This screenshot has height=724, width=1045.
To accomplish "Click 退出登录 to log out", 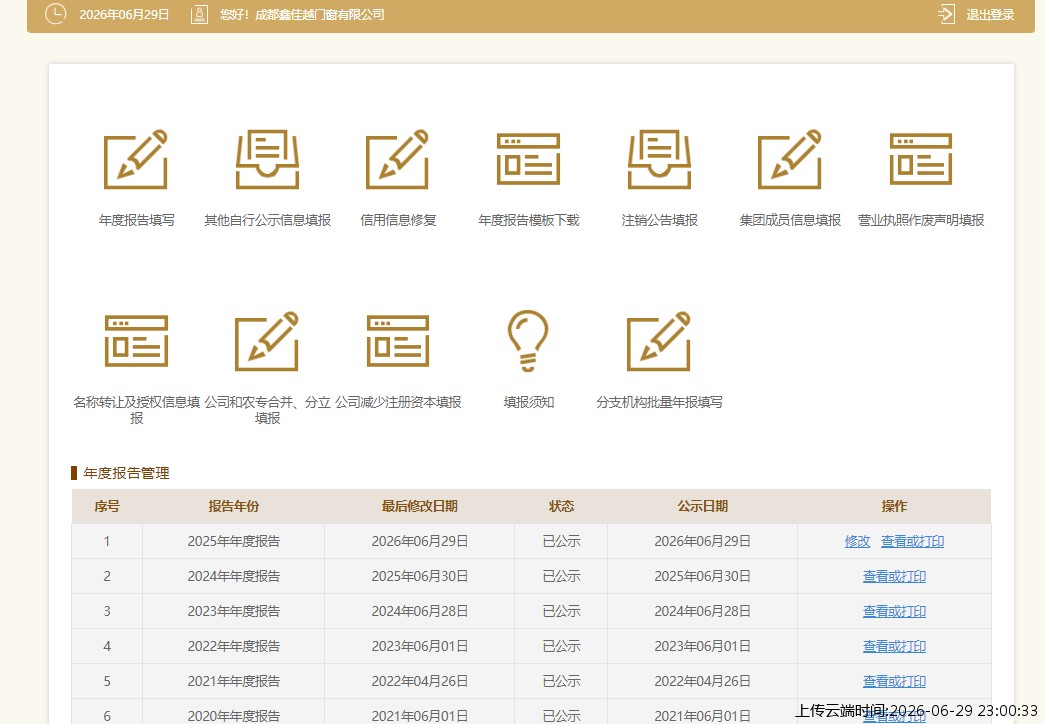I will click(x=990, y=15).
